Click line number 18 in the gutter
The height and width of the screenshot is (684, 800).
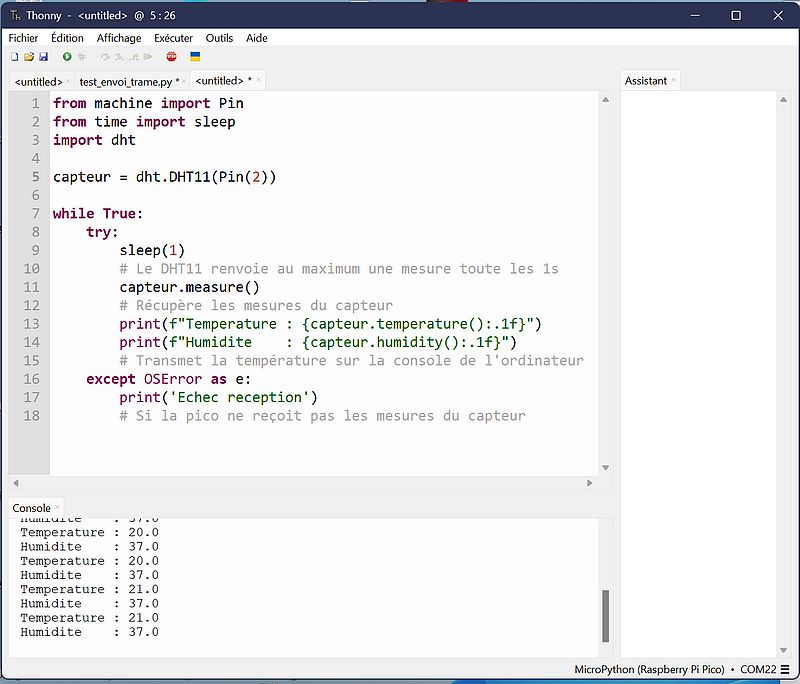point(31,416)
